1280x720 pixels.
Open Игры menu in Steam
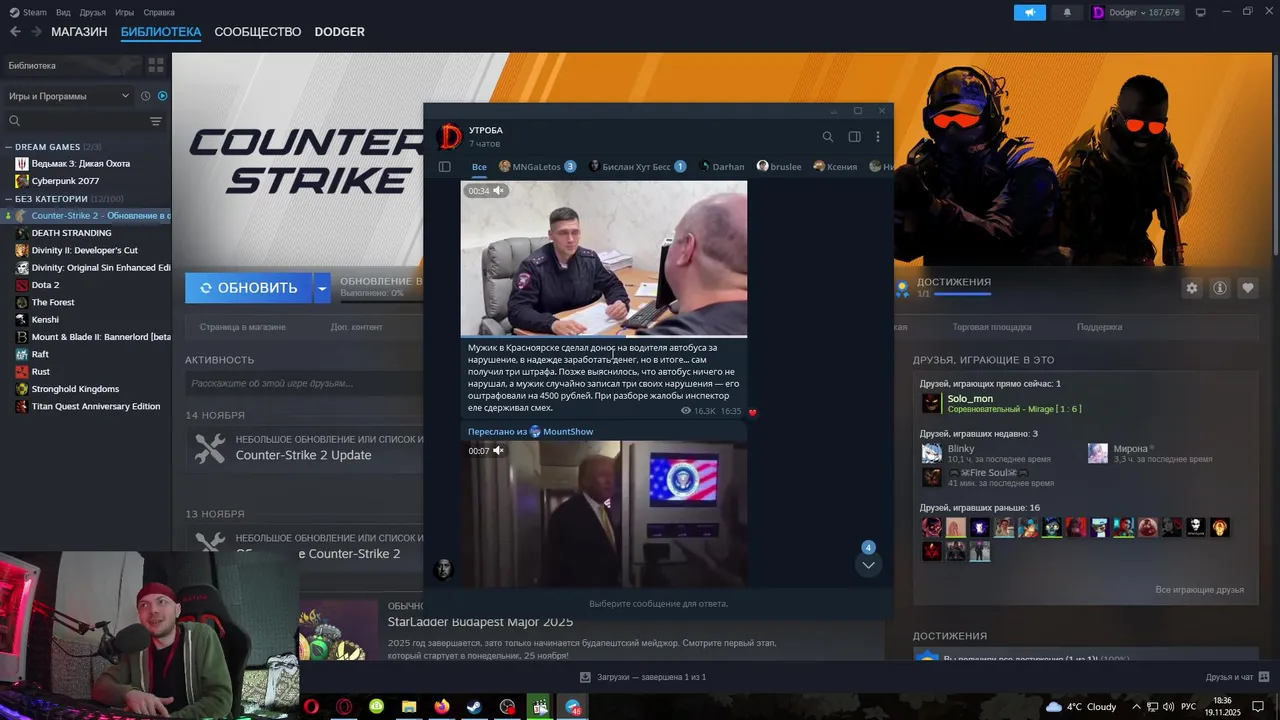click(124, 12)
